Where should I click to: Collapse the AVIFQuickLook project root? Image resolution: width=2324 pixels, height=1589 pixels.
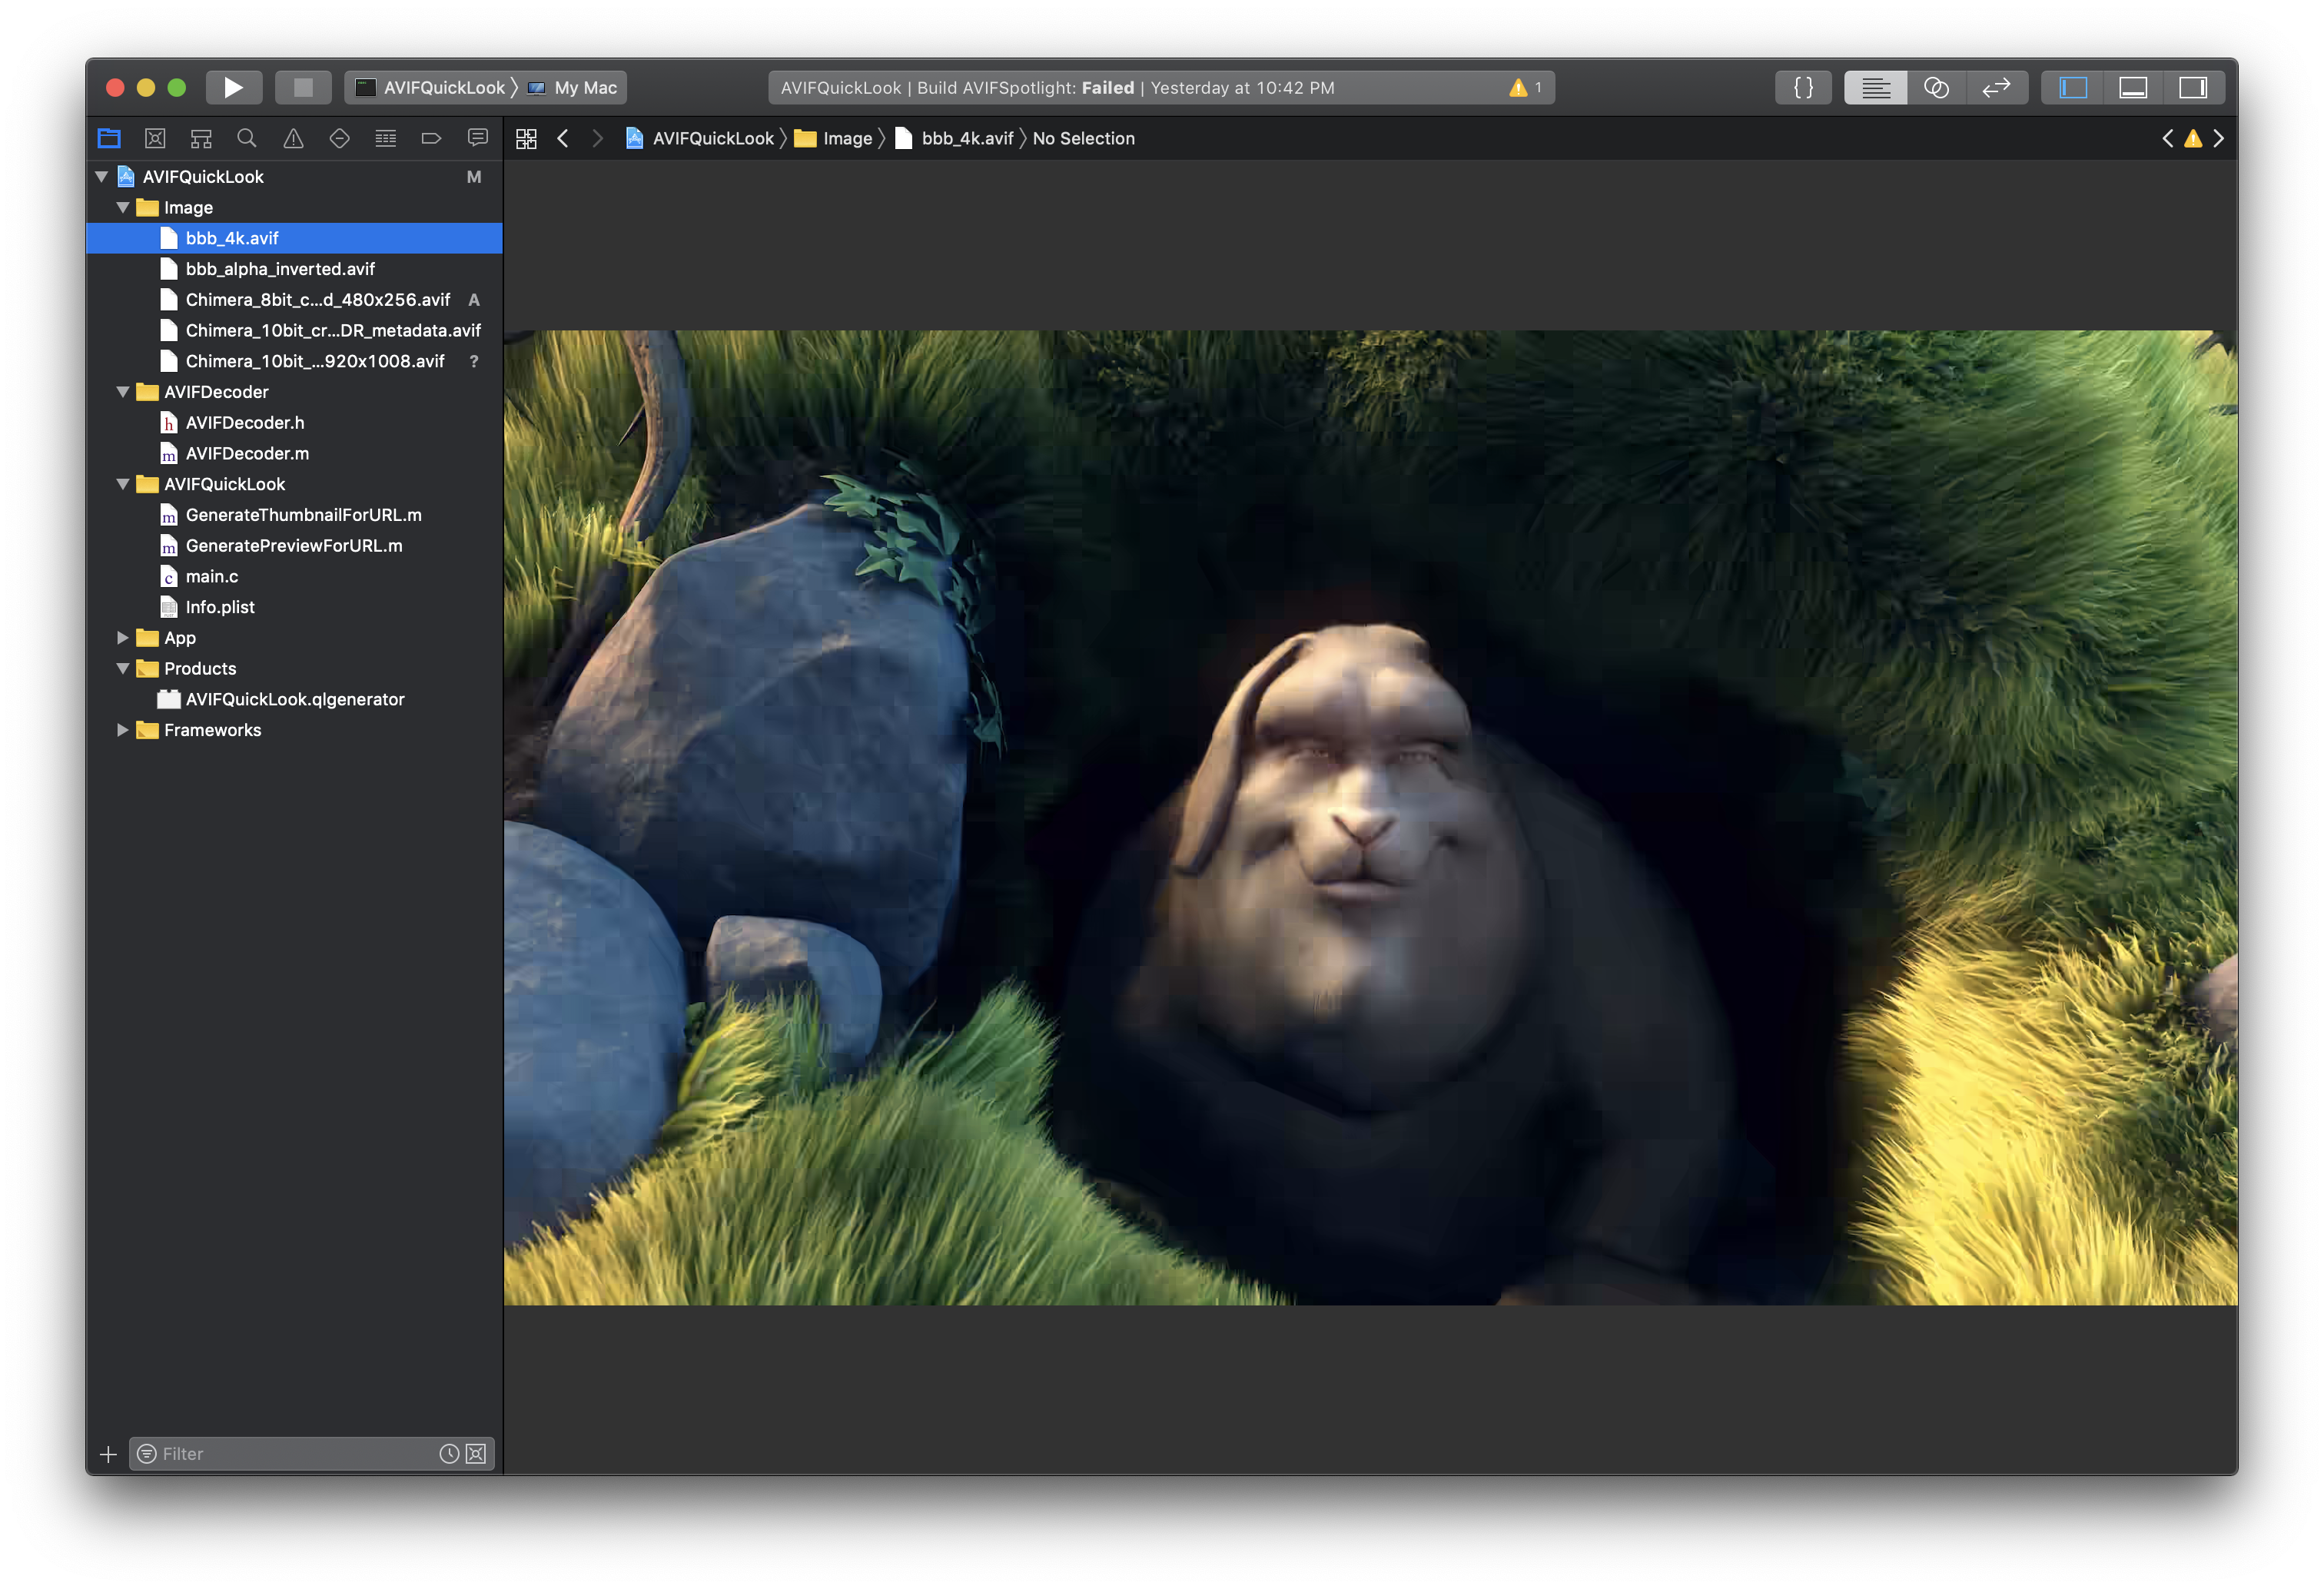click(101, 177)
